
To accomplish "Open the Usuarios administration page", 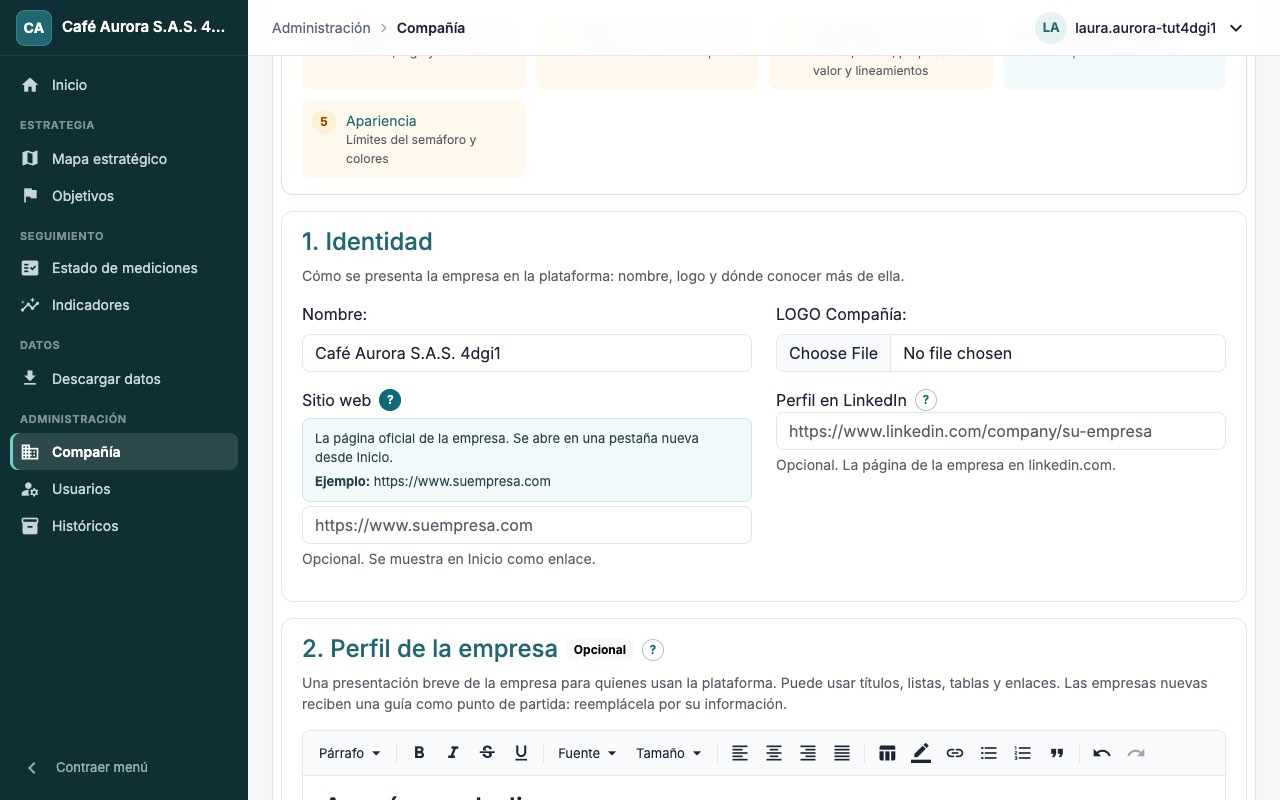I will point(124,489).
